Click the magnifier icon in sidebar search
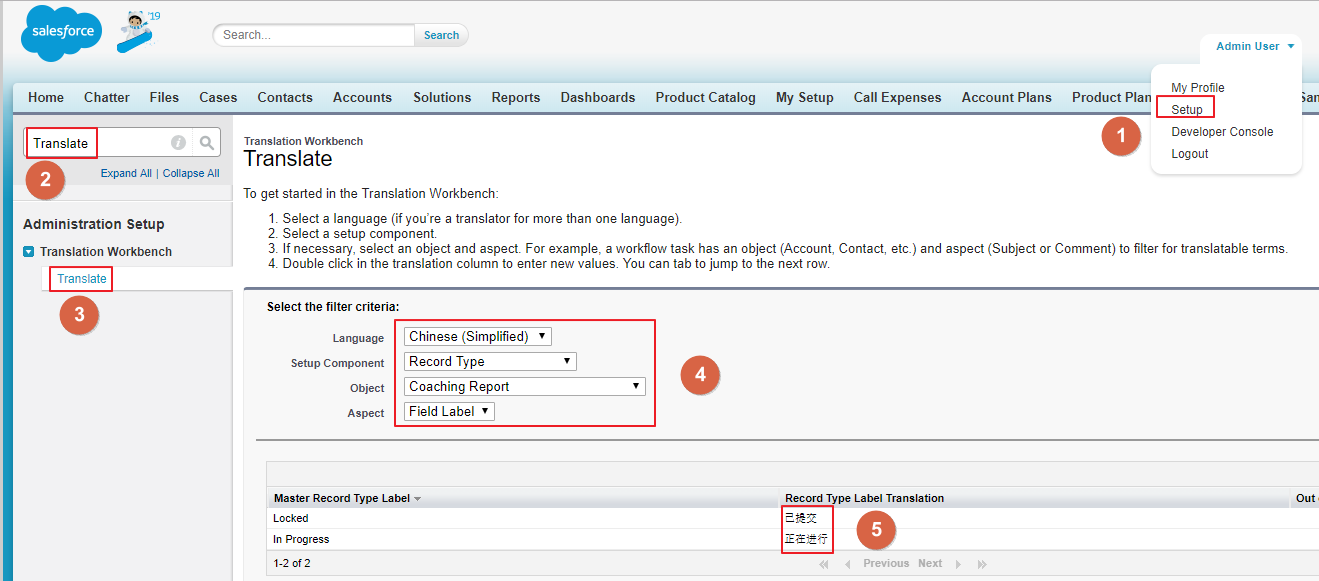The height and width of the screenshot is (581, 1319). point(207,143)
